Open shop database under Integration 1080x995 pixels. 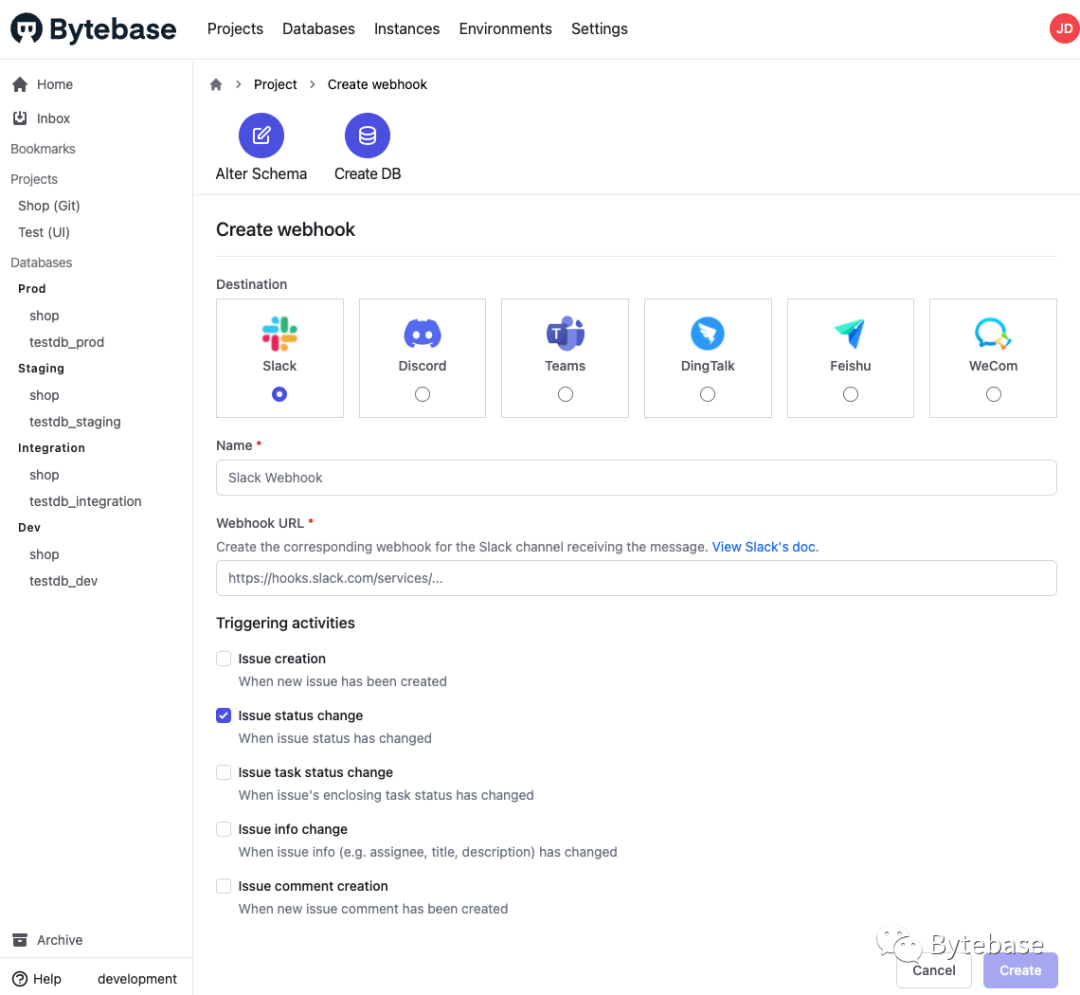click(44, 474)
